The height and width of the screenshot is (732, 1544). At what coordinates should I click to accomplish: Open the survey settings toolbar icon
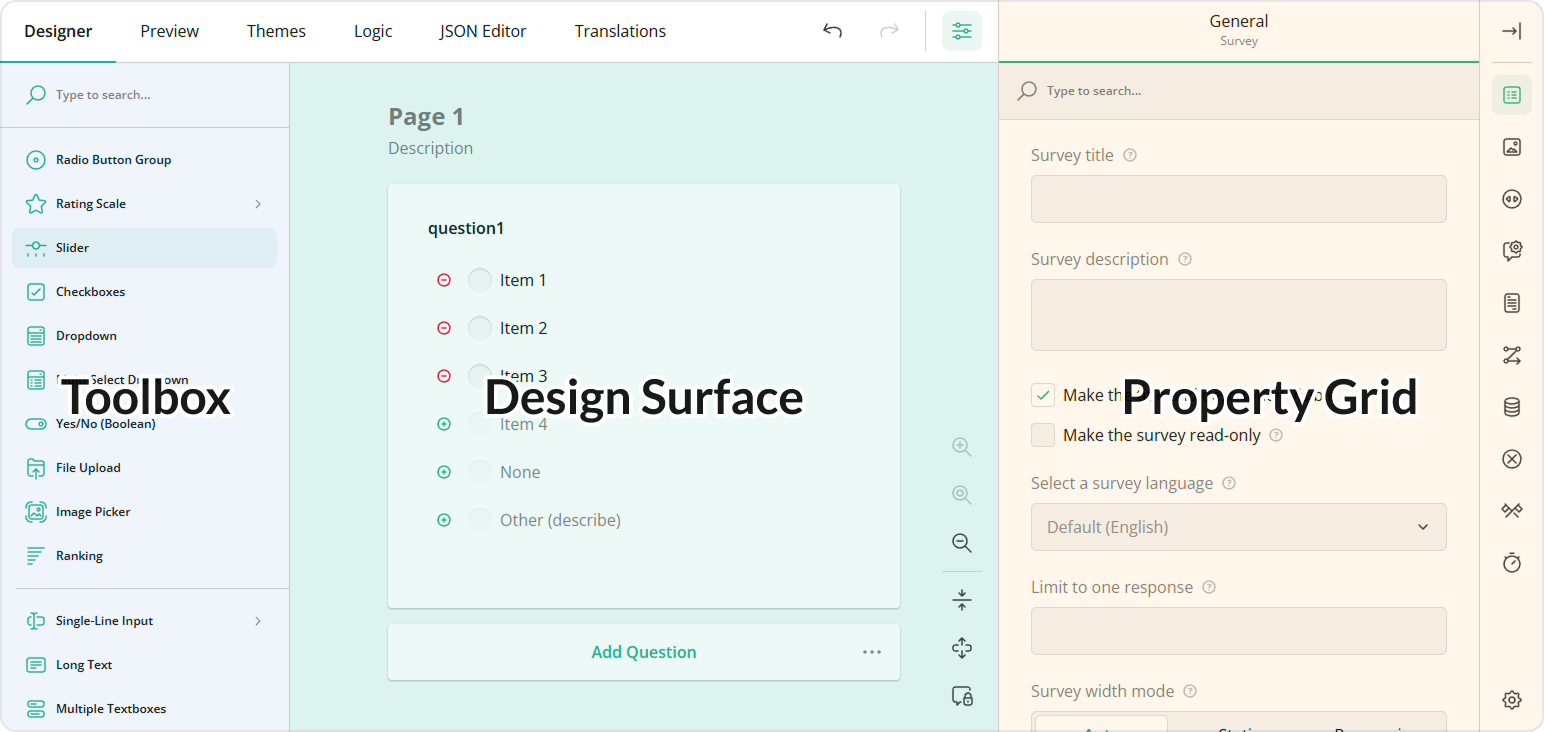point(962,31)
